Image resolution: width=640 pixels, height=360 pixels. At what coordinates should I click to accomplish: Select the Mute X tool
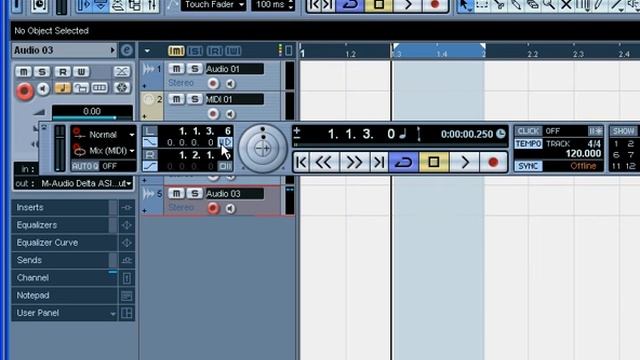[566, 5]
